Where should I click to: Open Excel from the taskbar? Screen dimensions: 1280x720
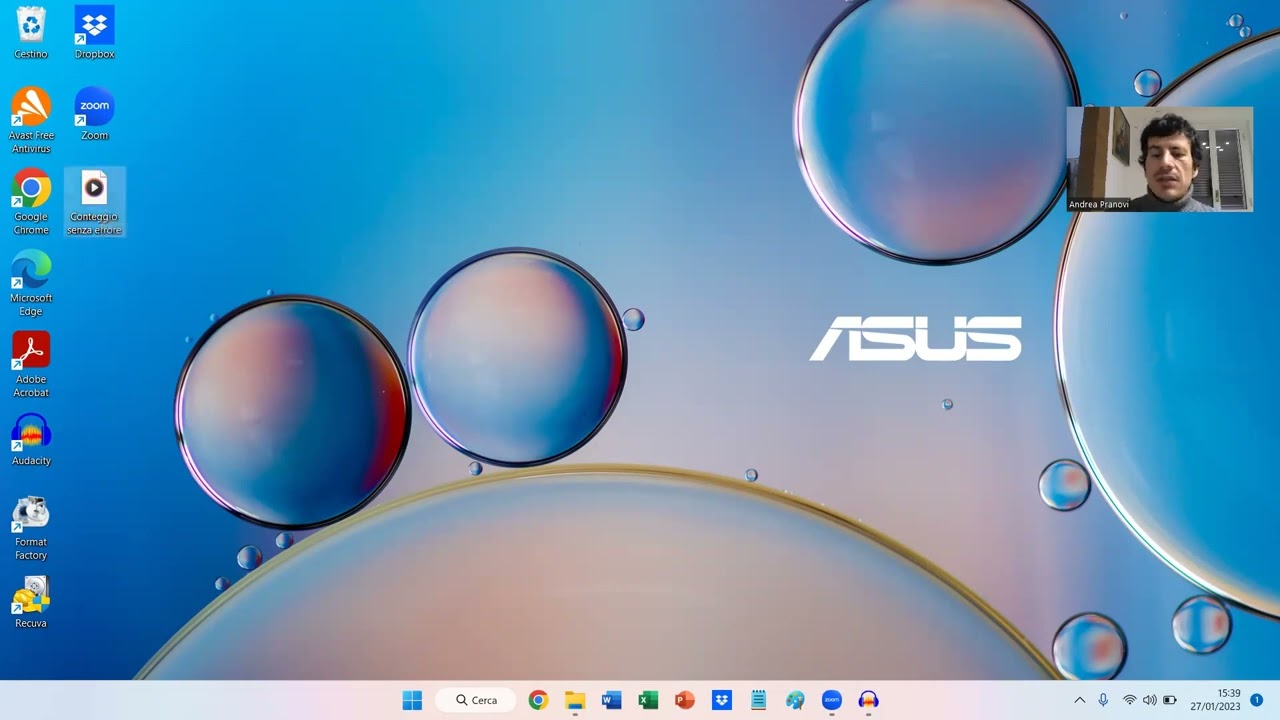point(648,700)
